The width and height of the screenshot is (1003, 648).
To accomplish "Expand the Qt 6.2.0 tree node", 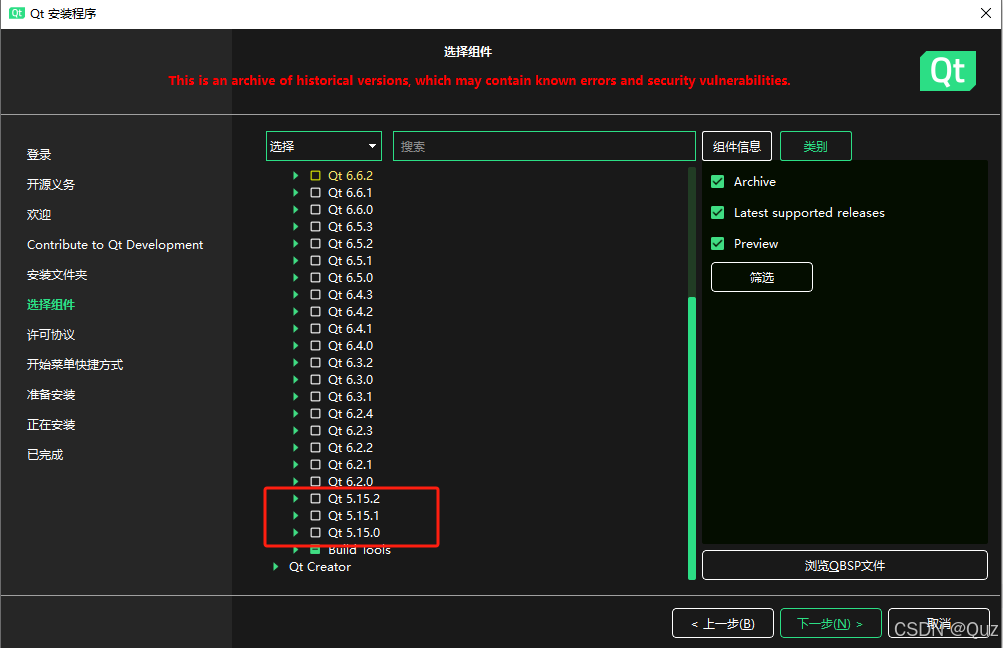I will coord(296,482).
